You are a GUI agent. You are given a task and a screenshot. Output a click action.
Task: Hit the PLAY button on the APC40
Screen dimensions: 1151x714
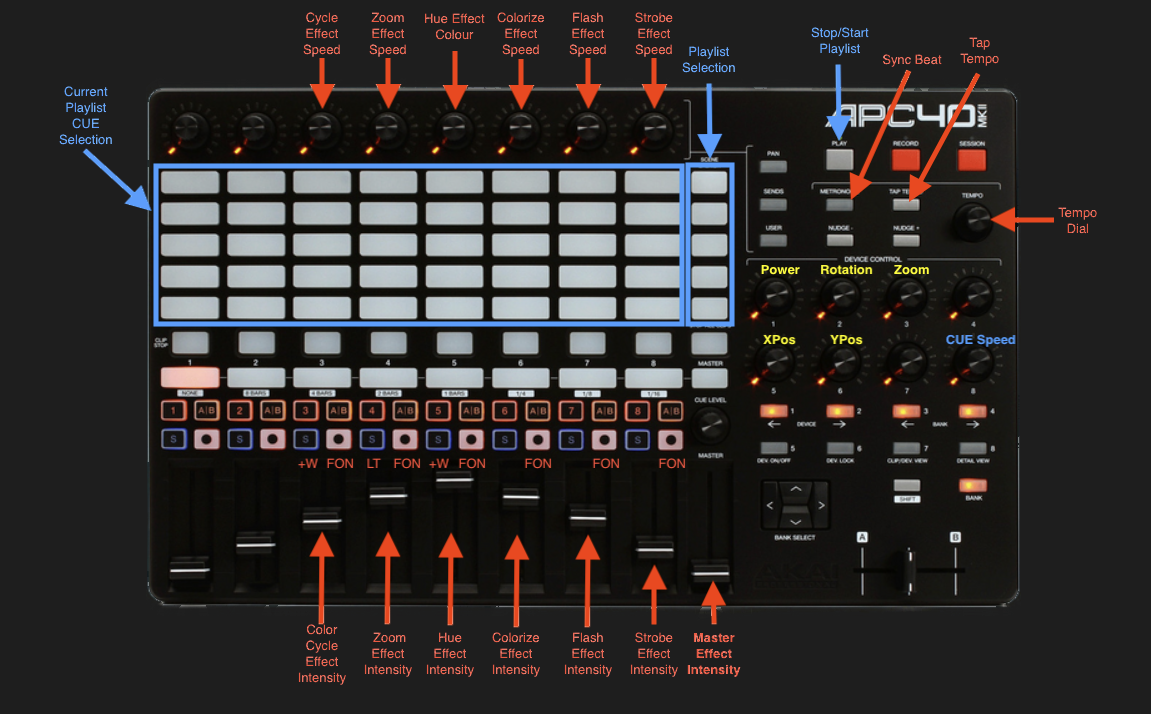839,159
